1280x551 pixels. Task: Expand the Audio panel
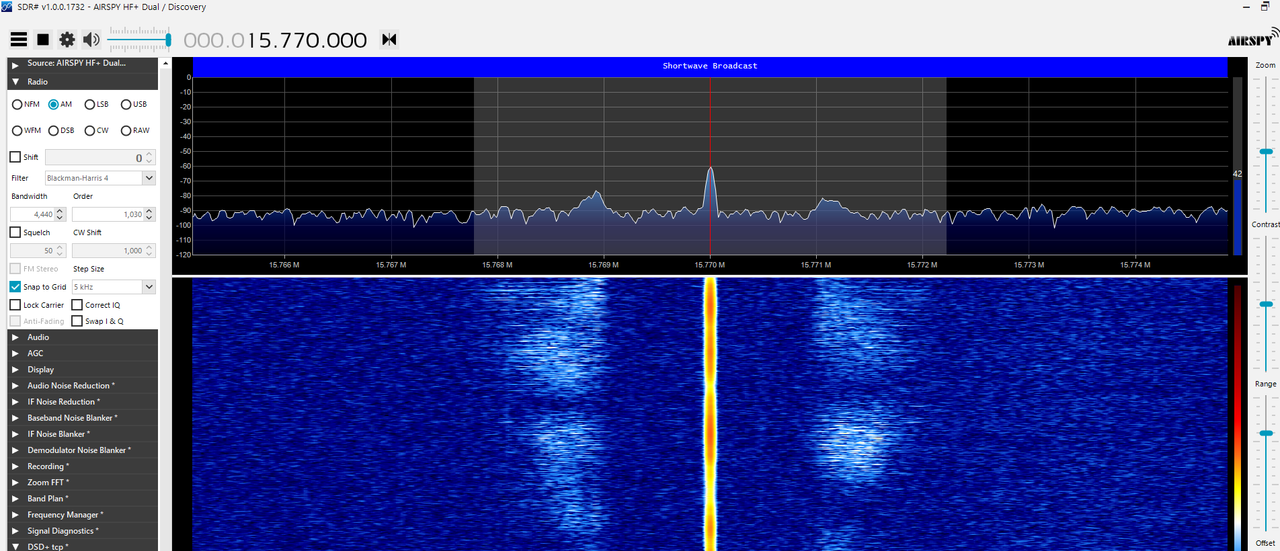tap(83, 337)
